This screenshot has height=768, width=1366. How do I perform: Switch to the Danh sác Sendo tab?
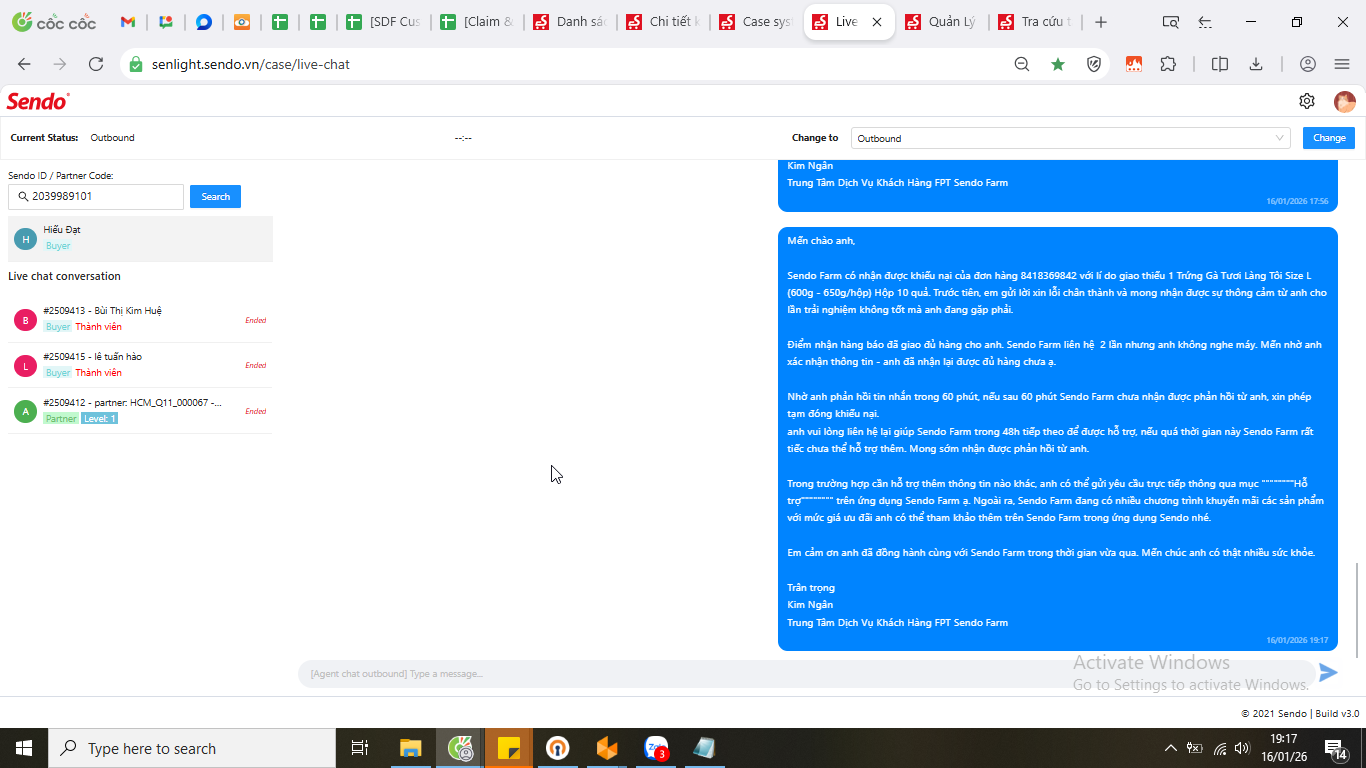(570, 22)
